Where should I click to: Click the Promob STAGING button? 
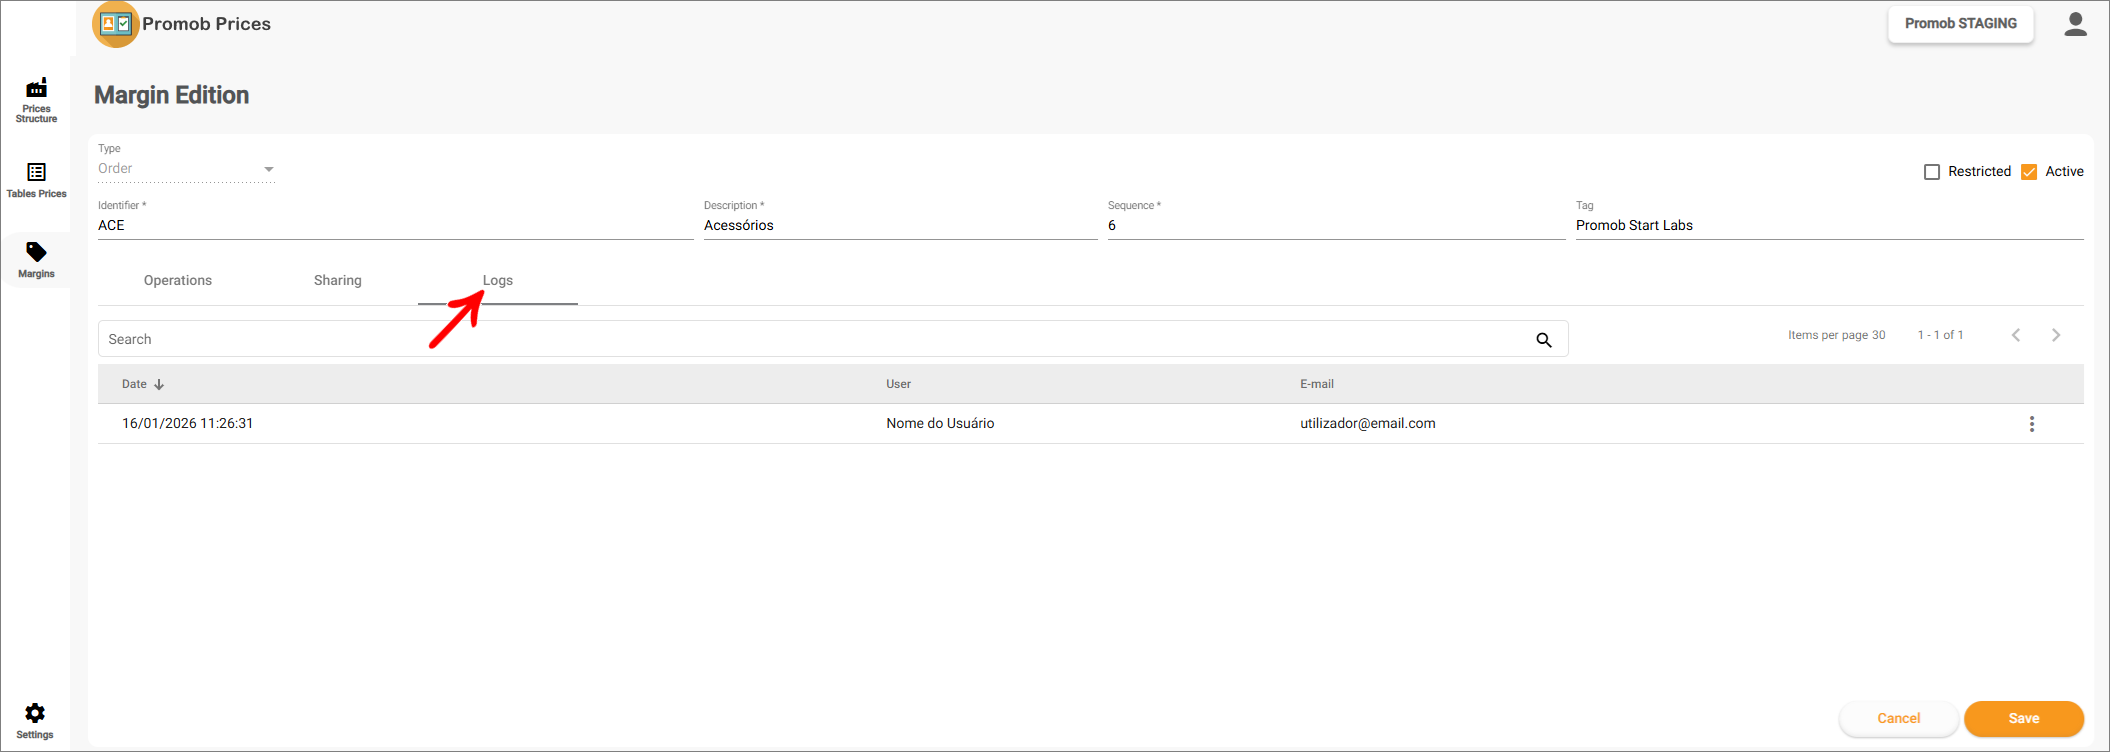click(1961, 24)
